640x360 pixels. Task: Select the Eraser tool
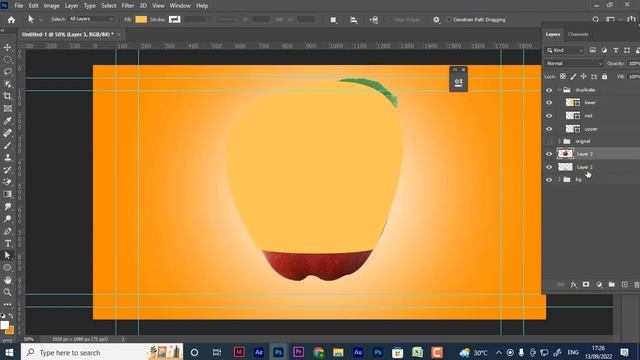[7, 182]
